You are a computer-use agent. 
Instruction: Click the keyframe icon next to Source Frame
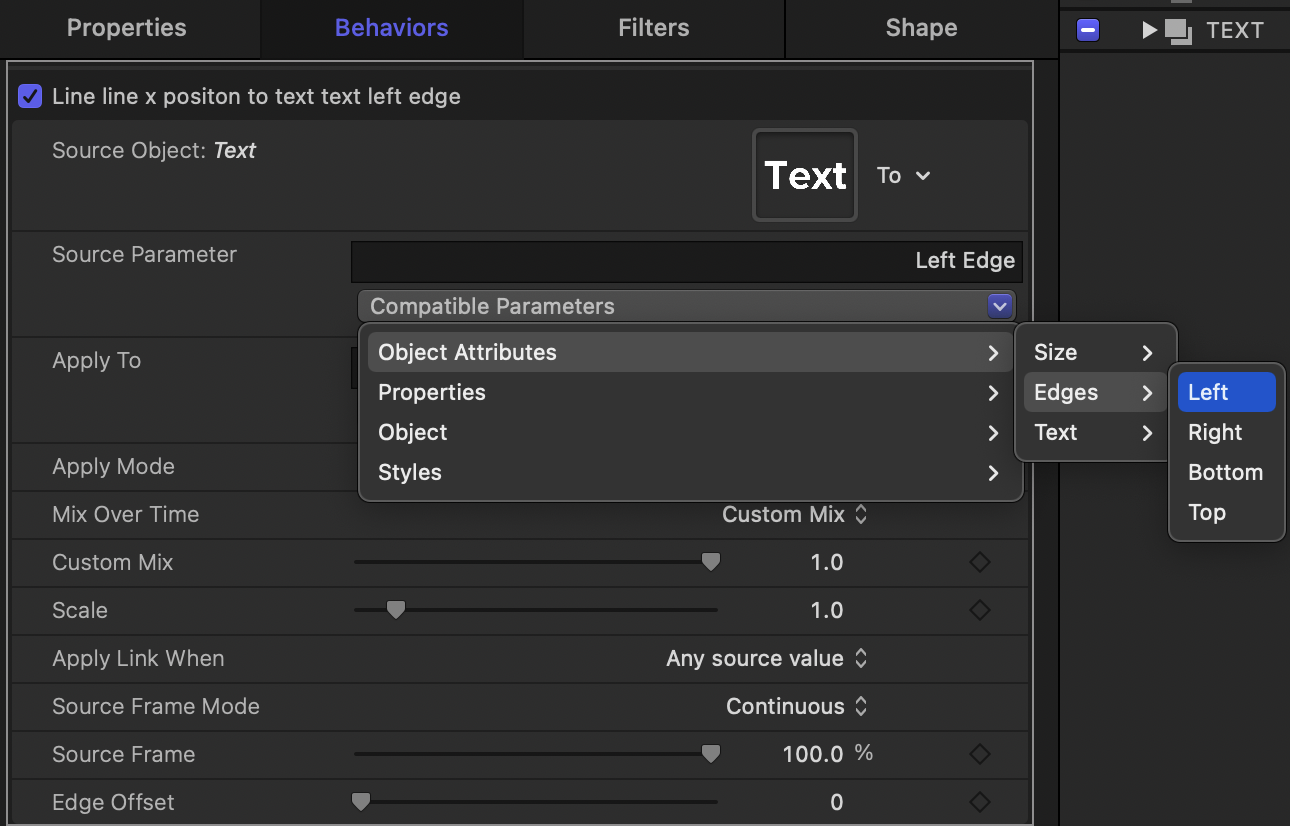point(979,754)
